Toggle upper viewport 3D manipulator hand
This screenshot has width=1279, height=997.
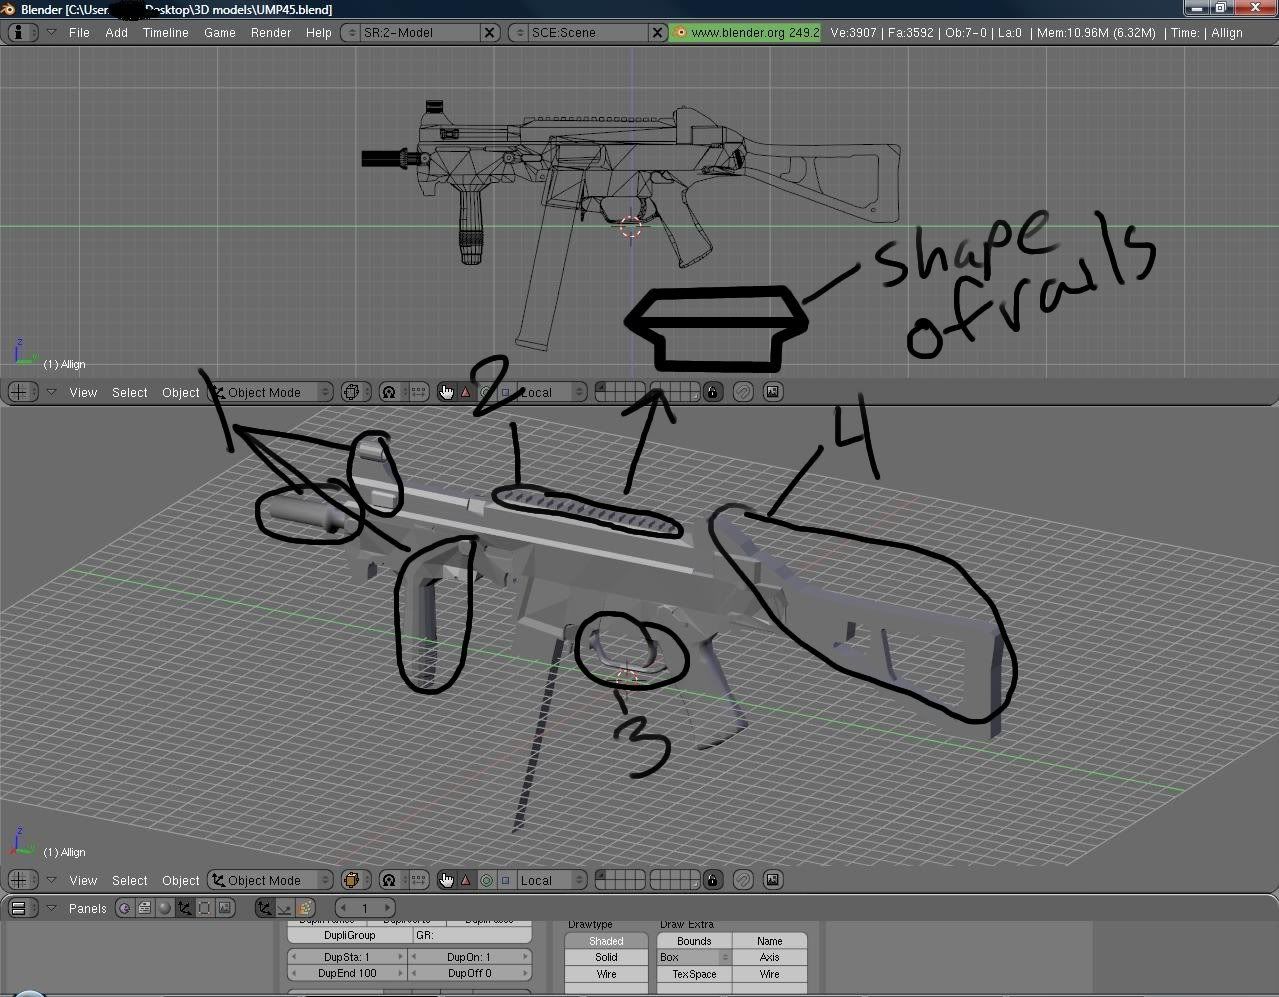coord(446,392)
